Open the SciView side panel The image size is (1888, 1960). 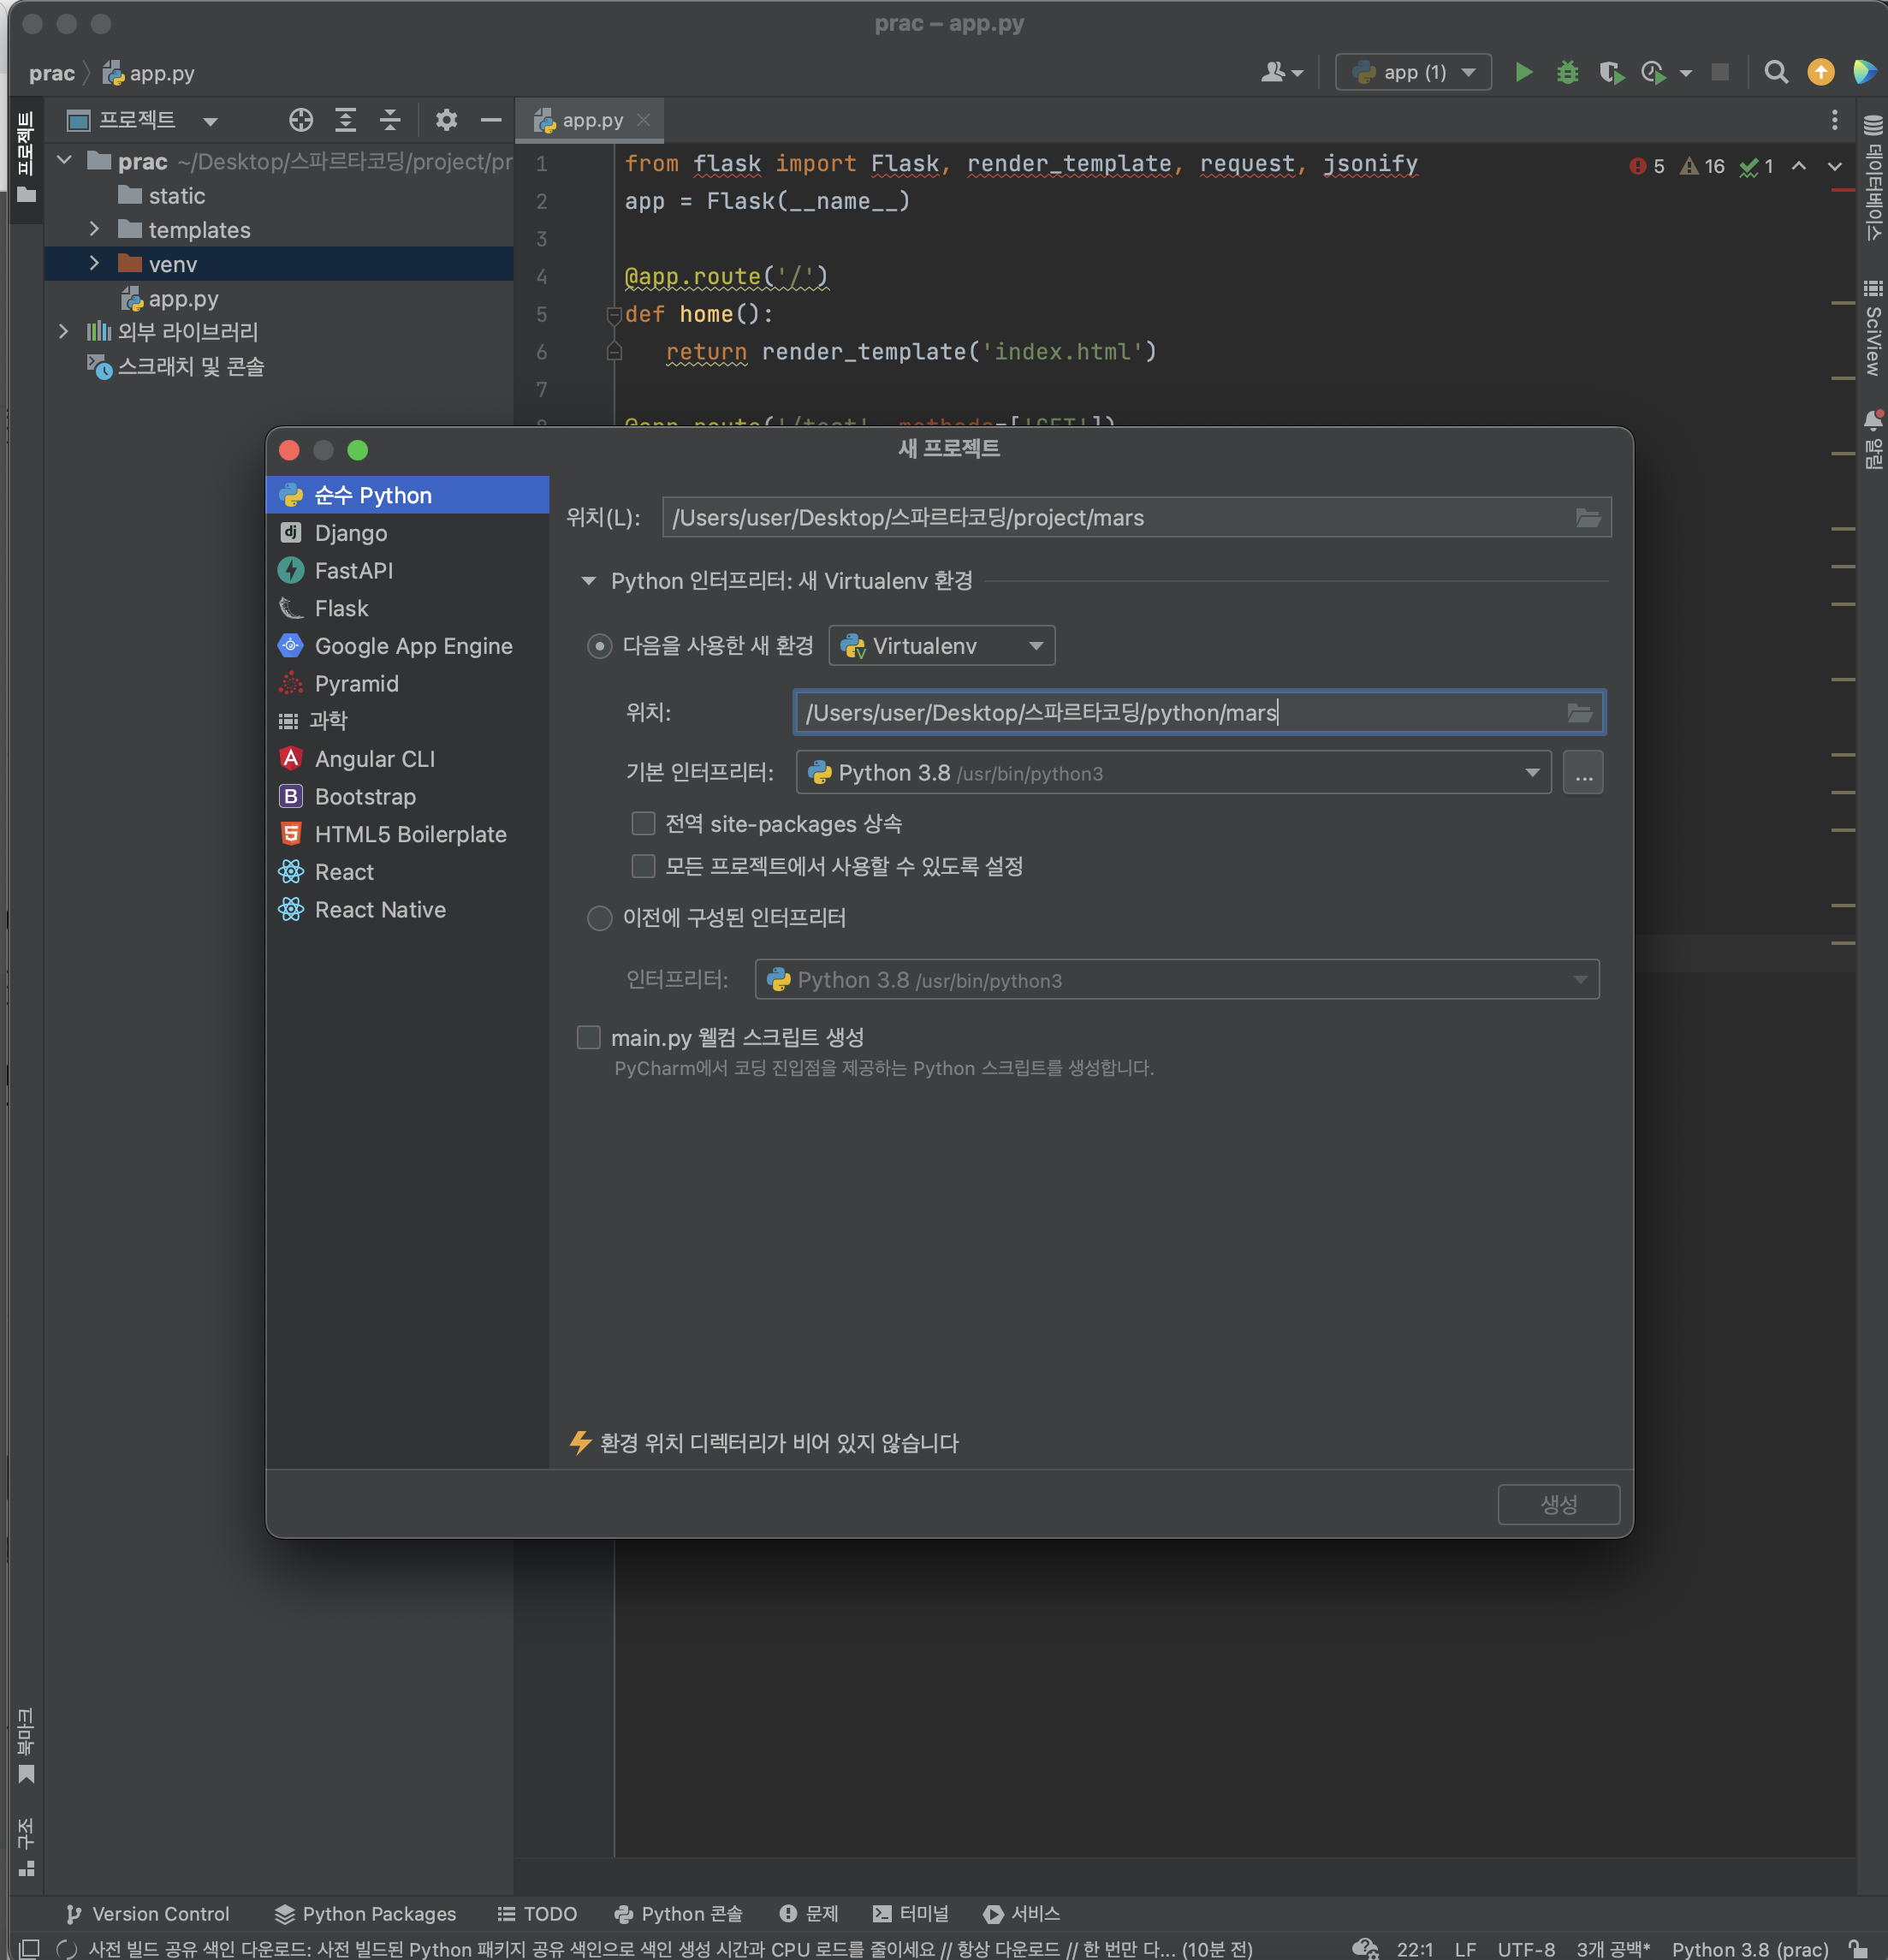pos(1873,328)
